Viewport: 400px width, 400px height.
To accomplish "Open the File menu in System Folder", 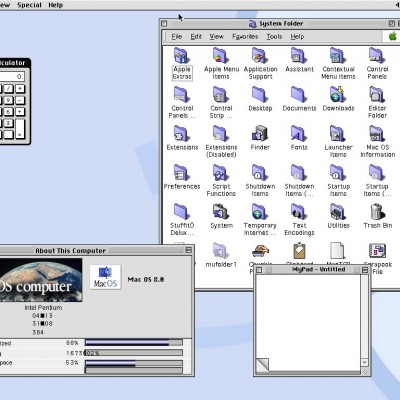I will tap(177, 36).
